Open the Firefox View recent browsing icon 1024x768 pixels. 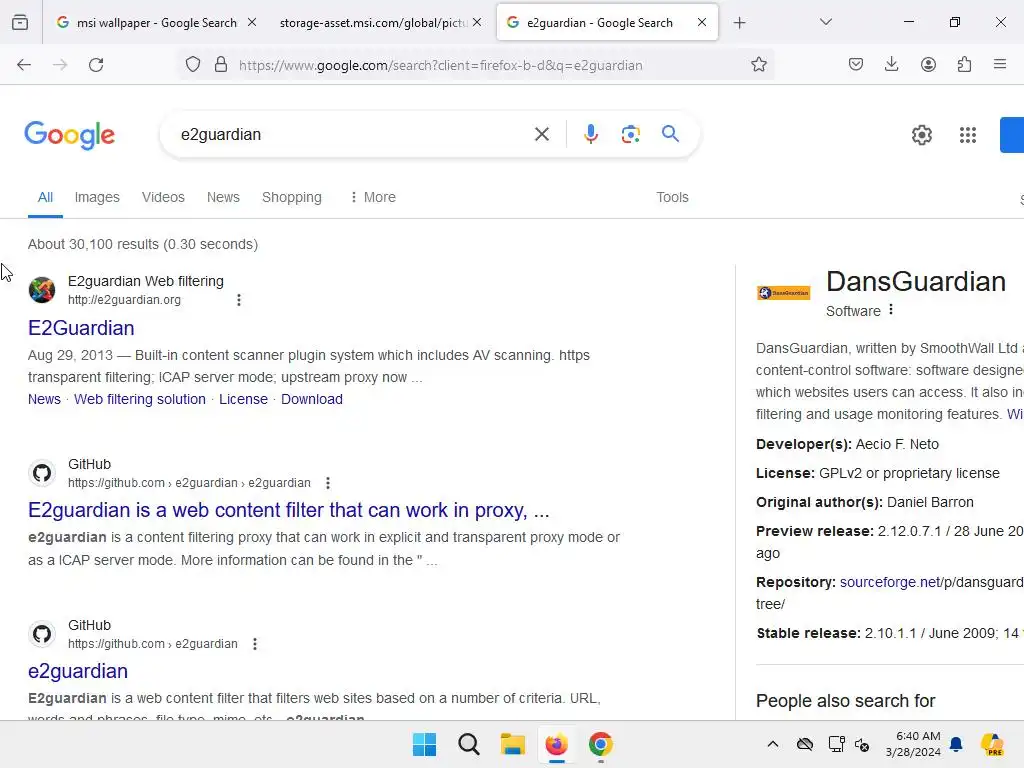pos(20,23)
